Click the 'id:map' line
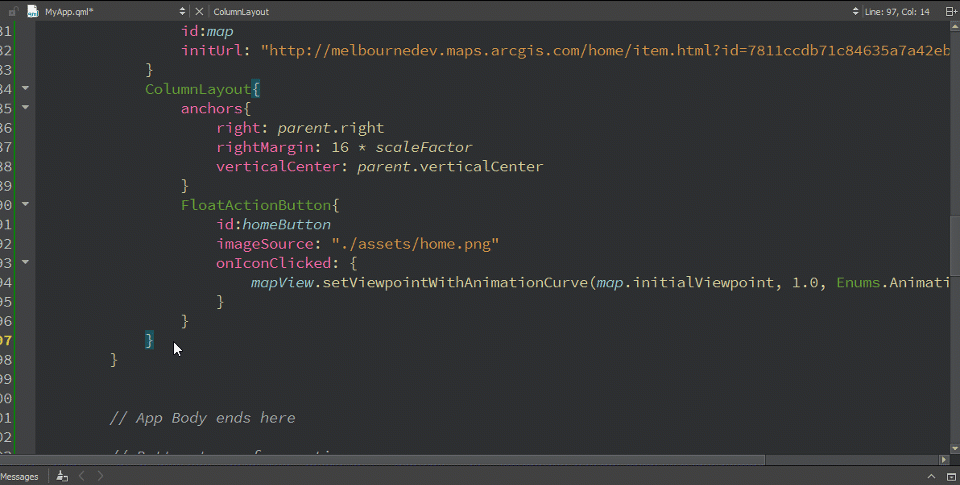 click(x=207, y=31)
